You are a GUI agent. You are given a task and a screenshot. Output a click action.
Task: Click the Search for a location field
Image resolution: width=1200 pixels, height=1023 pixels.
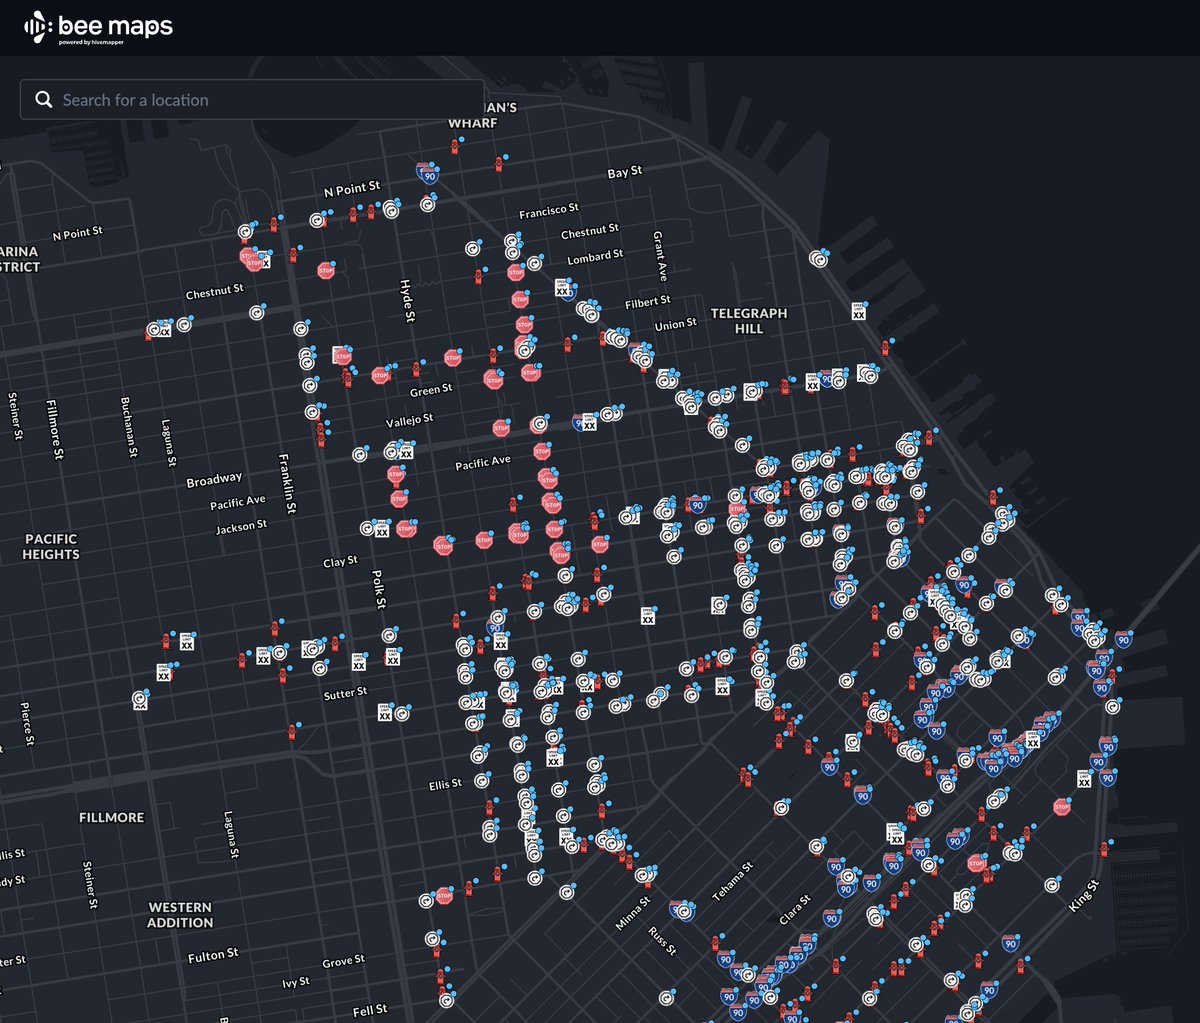pos(250,100)
